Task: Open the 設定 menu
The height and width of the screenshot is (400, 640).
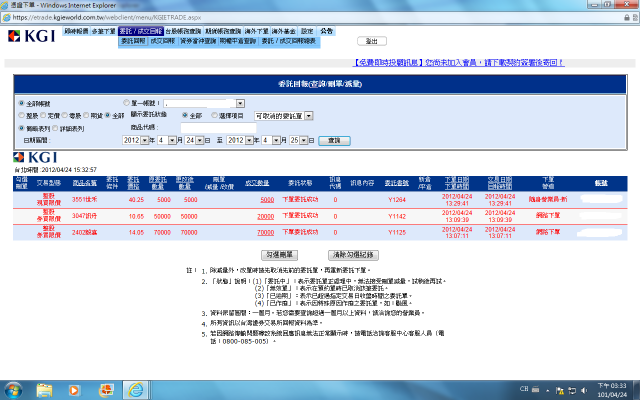Action: (307, 31)
